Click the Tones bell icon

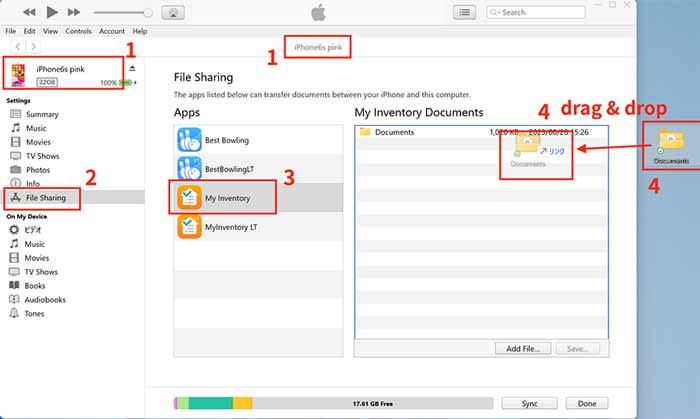coord(14,313)
